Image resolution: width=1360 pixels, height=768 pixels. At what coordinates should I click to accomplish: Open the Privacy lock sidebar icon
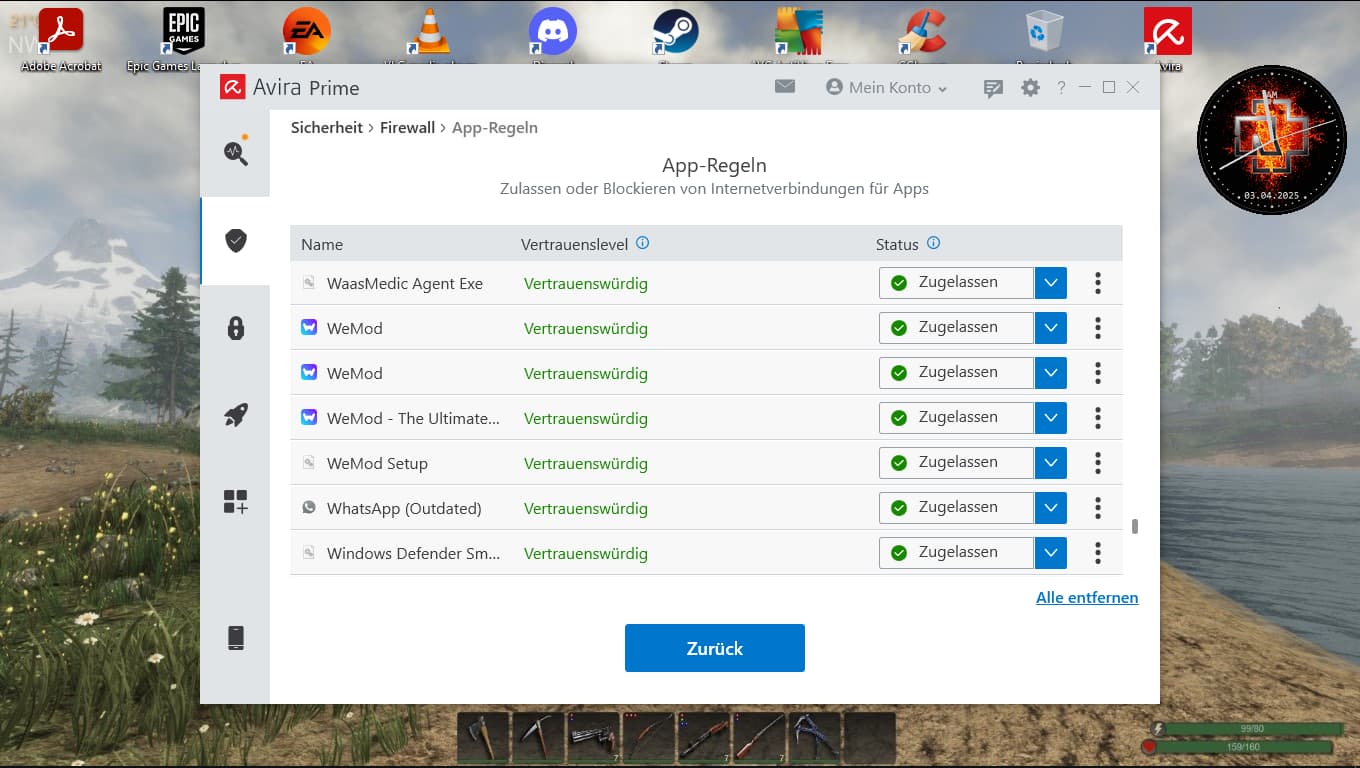click(x=235, y=328)
